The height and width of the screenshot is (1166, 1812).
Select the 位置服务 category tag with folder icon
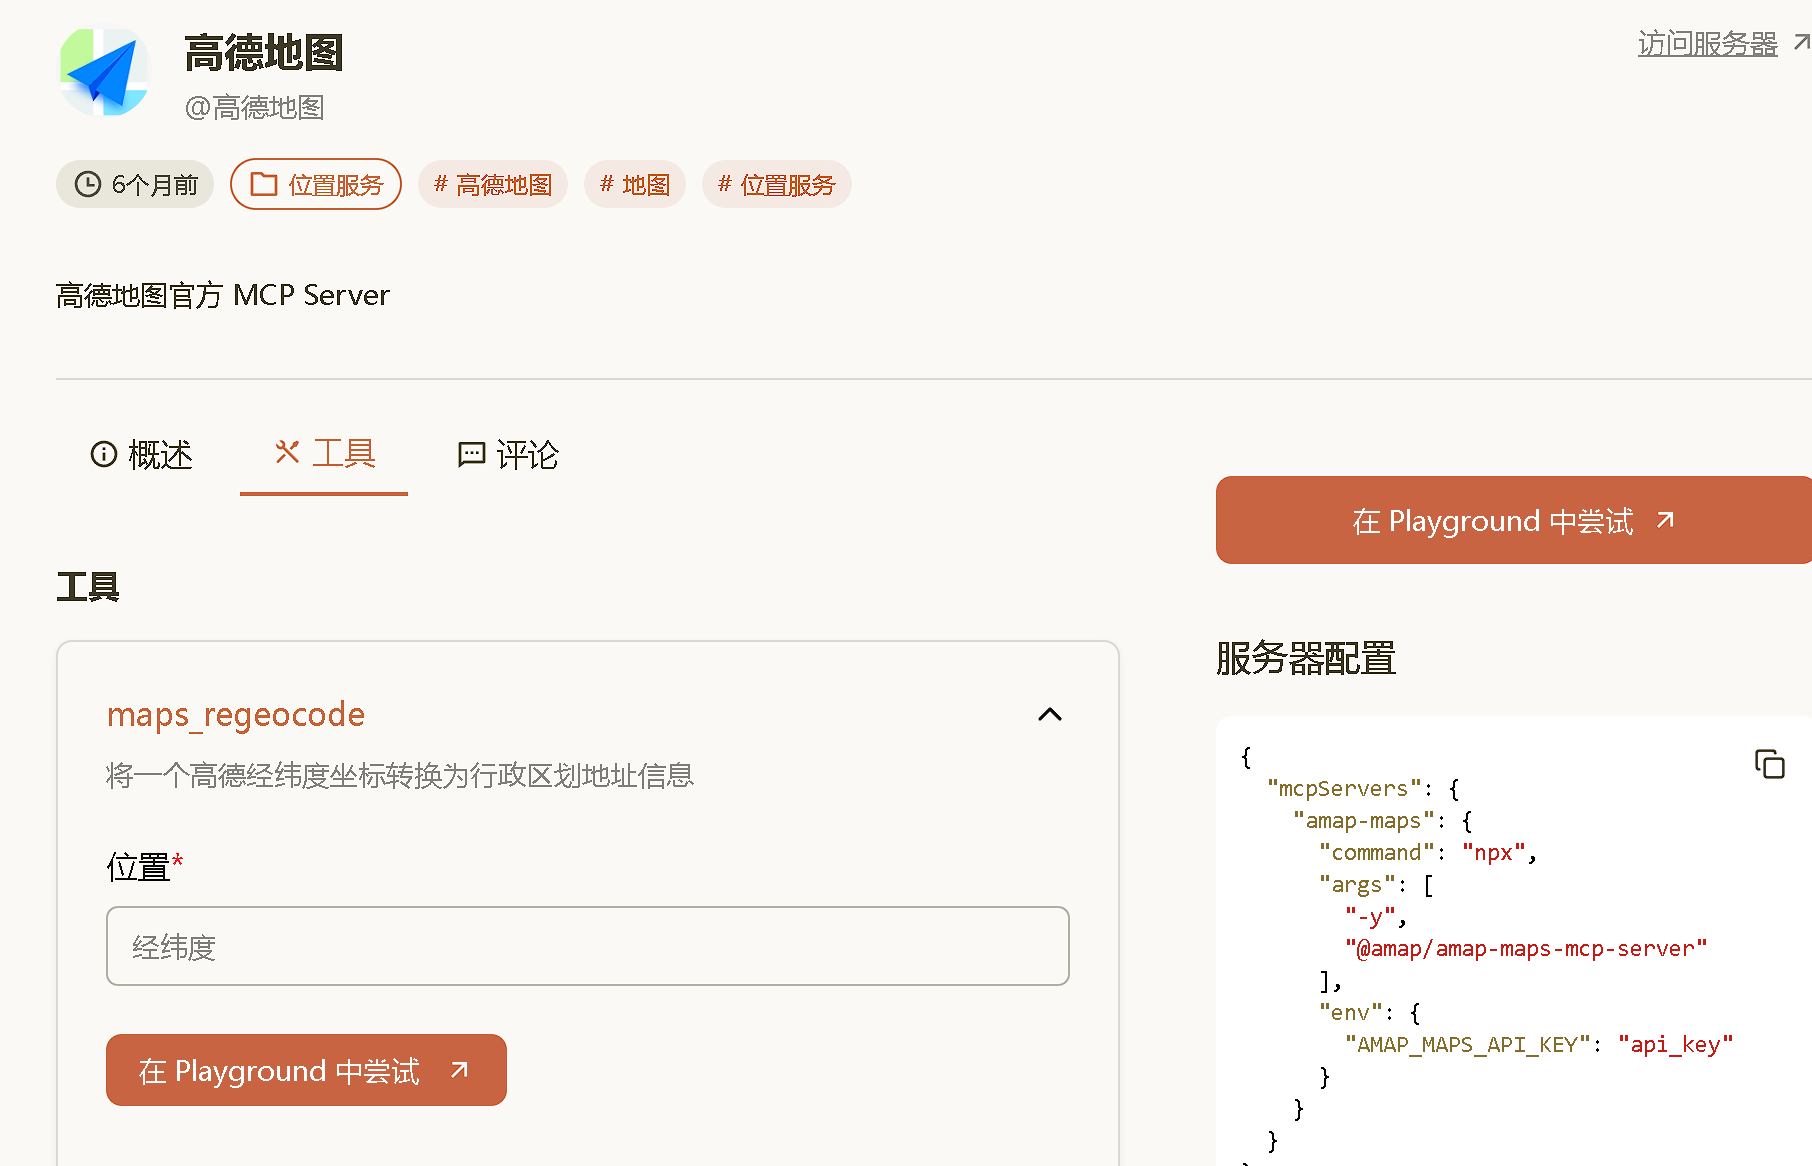pos(316,184)
